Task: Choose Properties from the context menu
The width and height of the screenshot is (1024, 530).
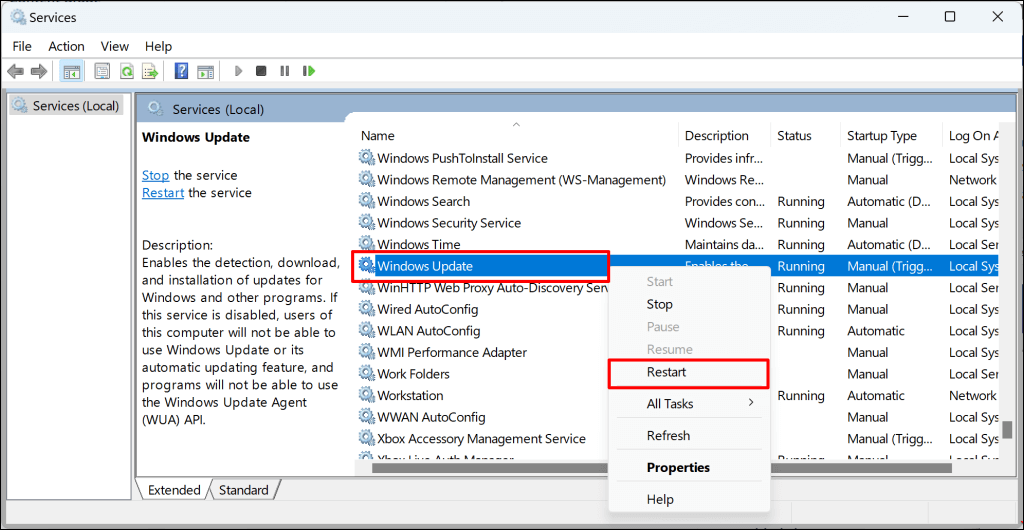Action: click(x=689, y=467)
